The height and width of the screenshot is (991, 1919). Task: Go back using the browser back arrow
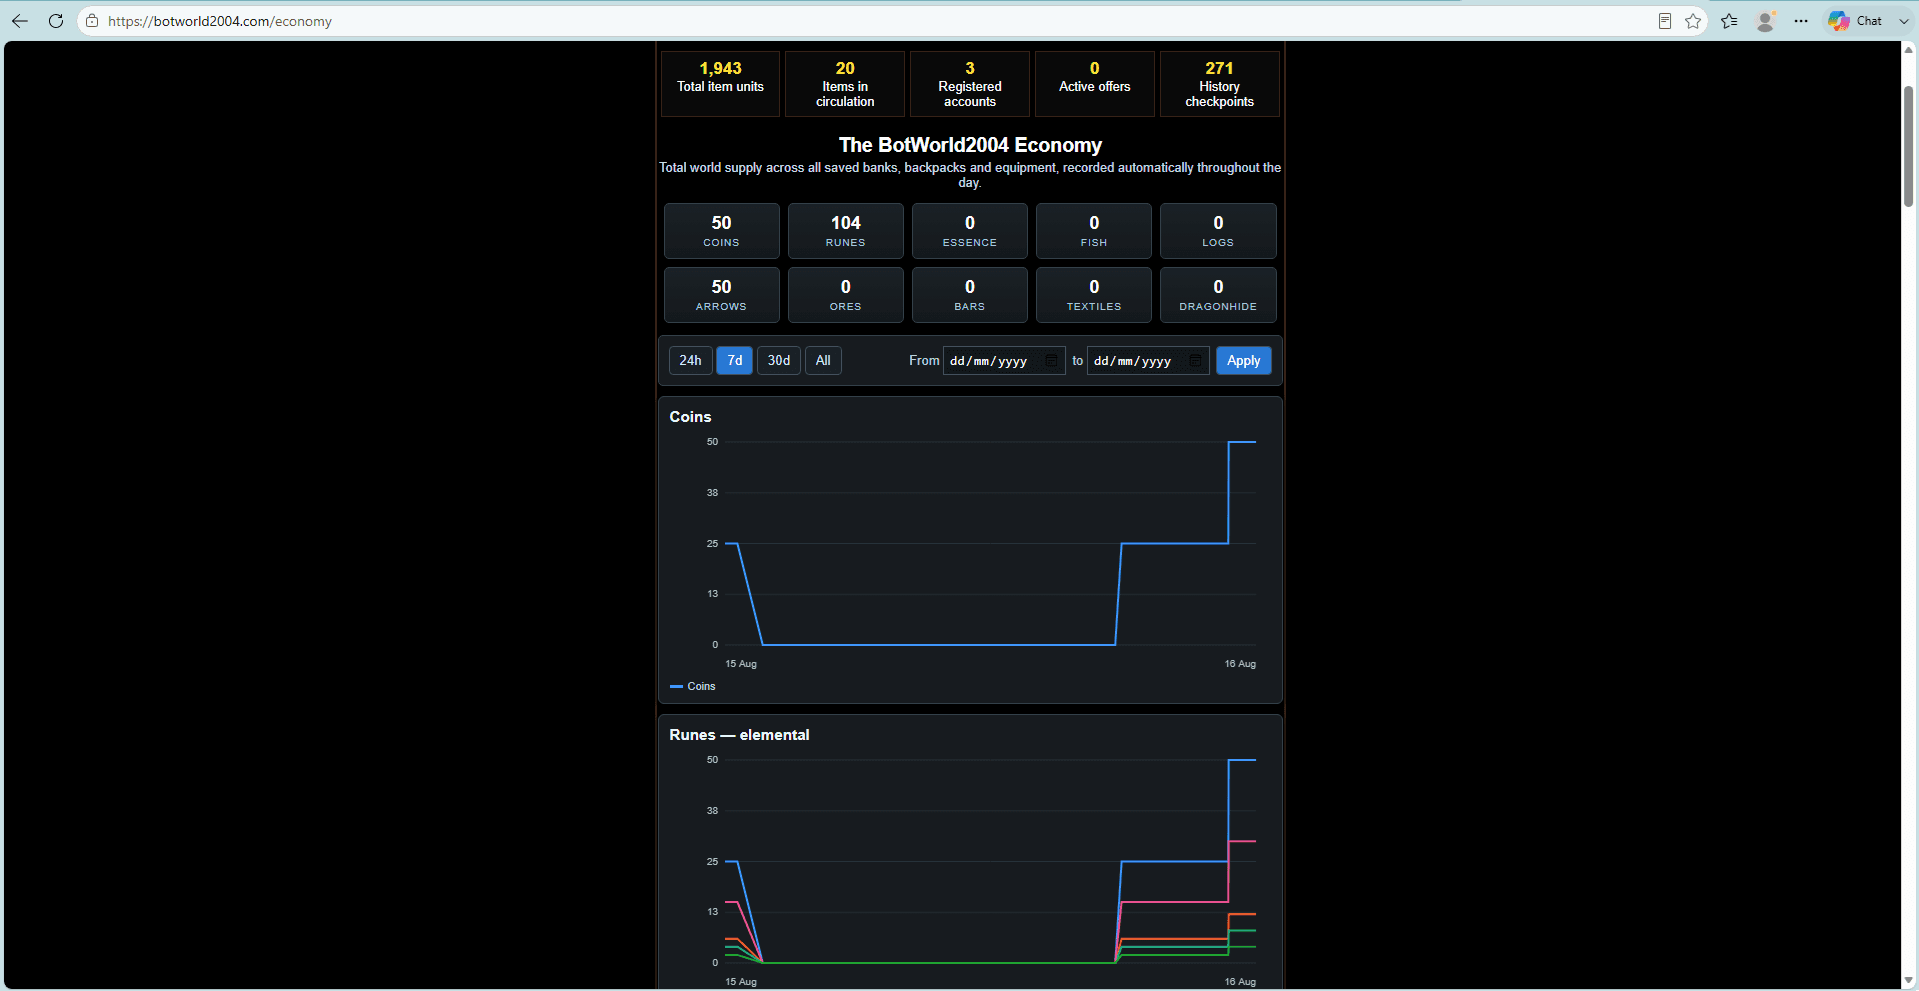20,21
